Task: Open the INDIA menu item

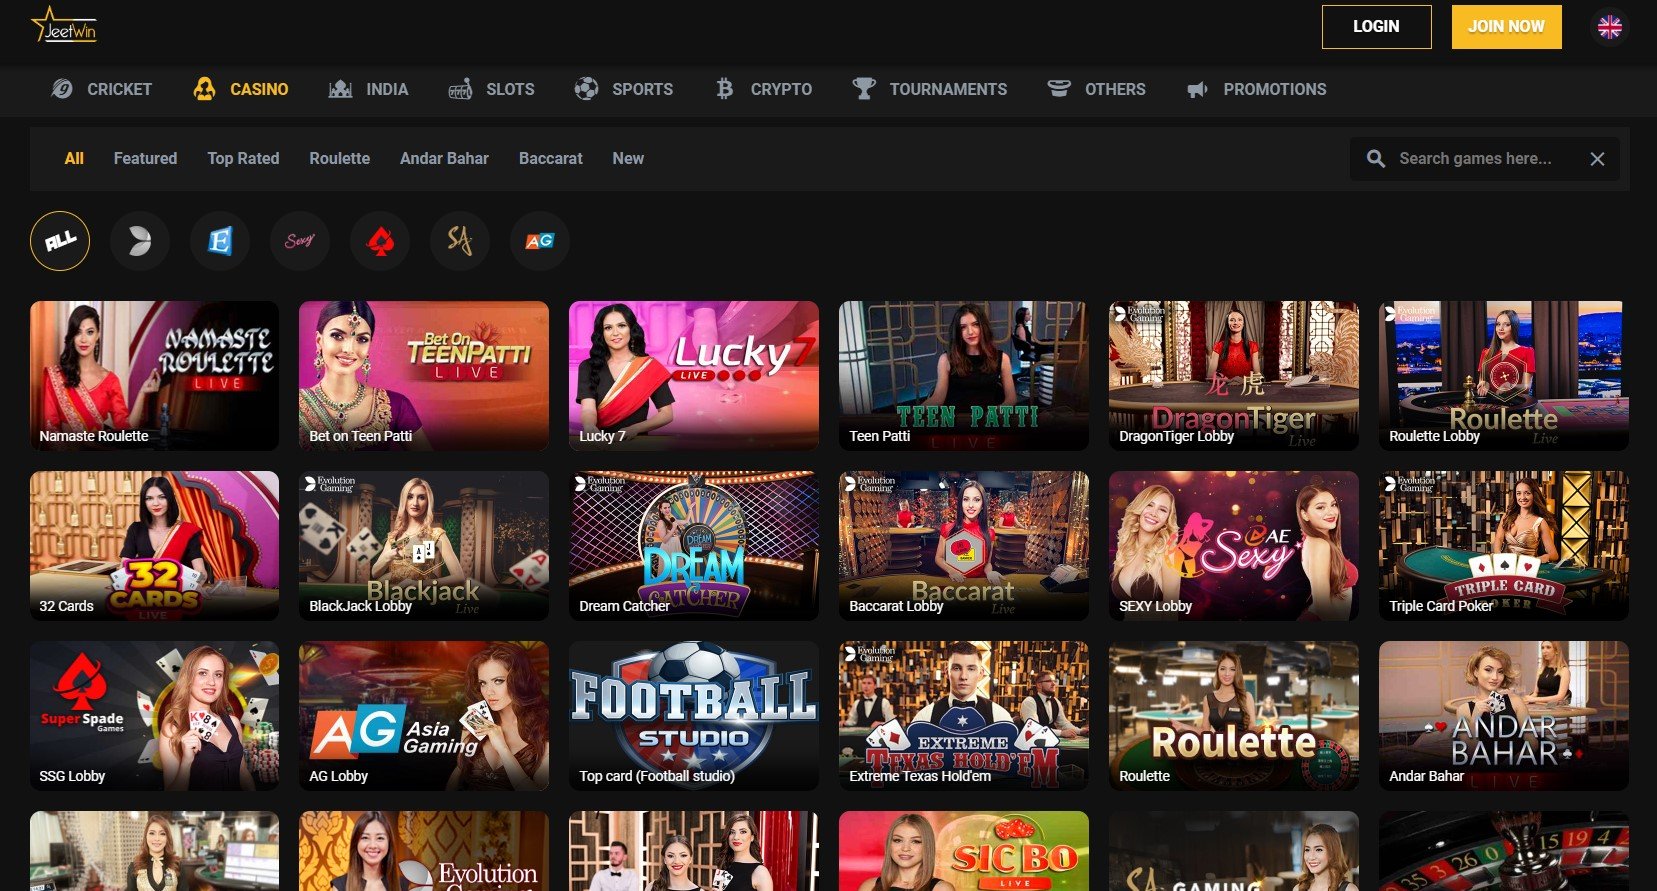Action: point(387,89)
